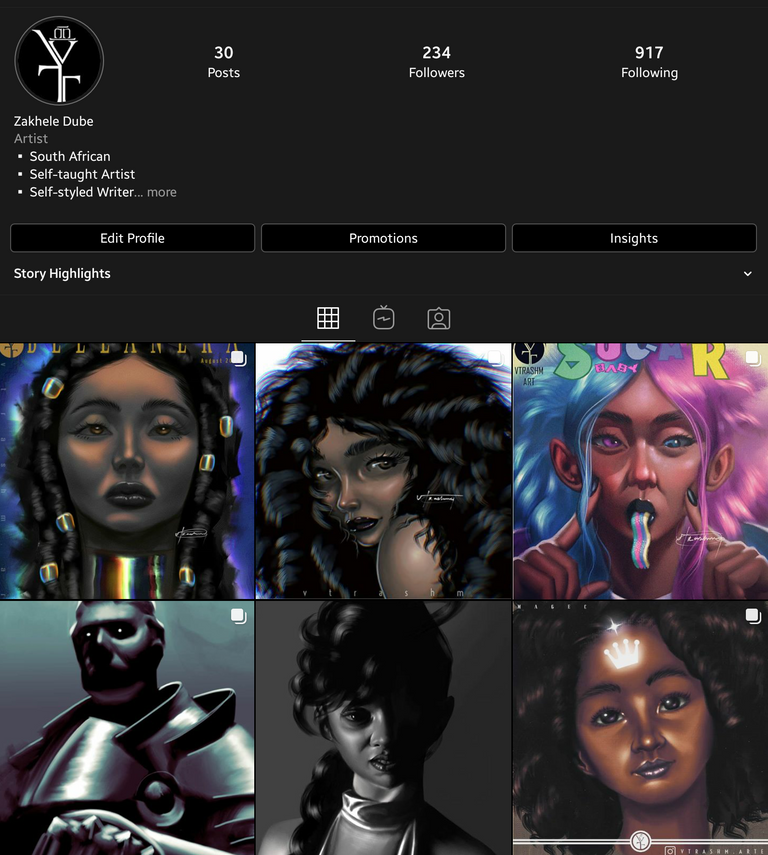Open the Sugar Baby rainbow-hair artwork post
The image size is (768, 855).
coord(640,471)
